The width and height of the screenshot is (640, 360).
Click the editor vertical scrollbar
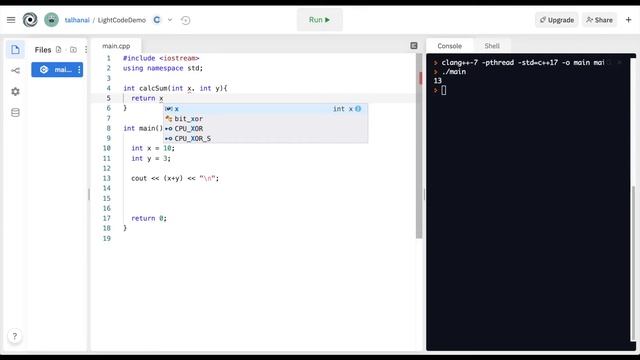point(419,146)
